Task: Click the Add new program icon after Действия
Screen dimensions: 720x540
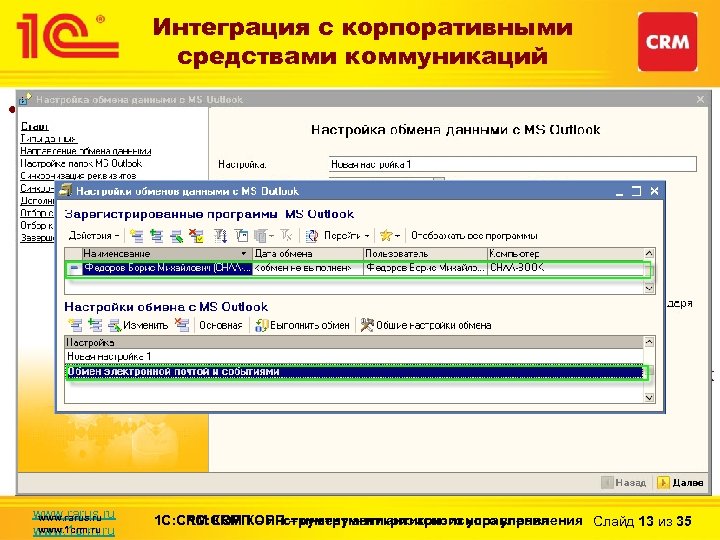Action: pyautogui.click(x=136, y=236)
